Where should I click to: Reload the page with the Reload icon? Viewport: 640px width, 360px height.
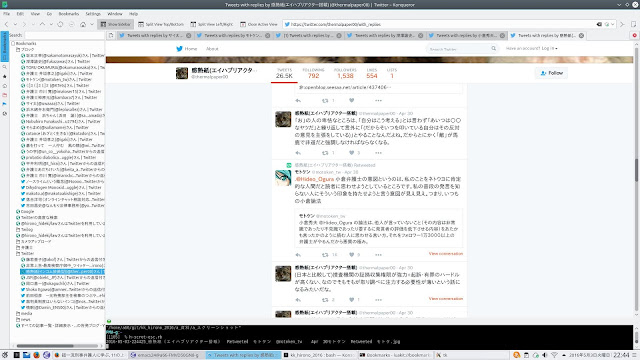[60, 24]
